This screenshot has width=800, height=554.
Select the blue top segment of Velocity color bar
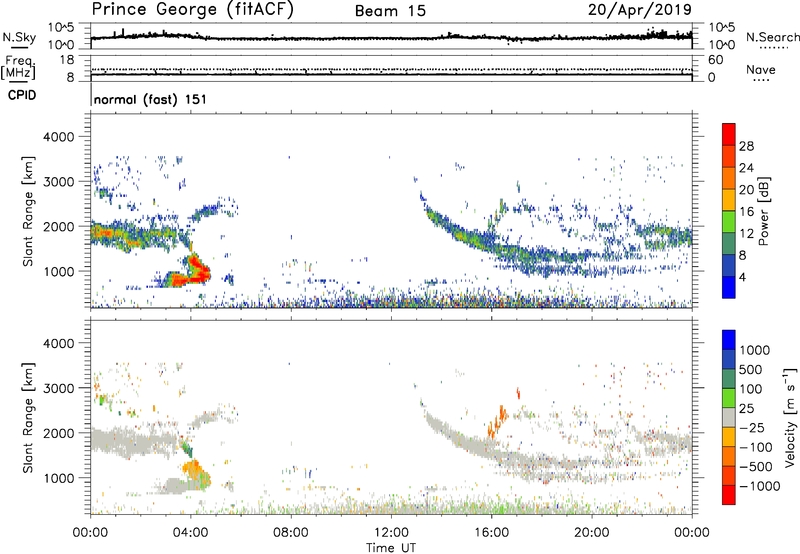pos(729,340)
